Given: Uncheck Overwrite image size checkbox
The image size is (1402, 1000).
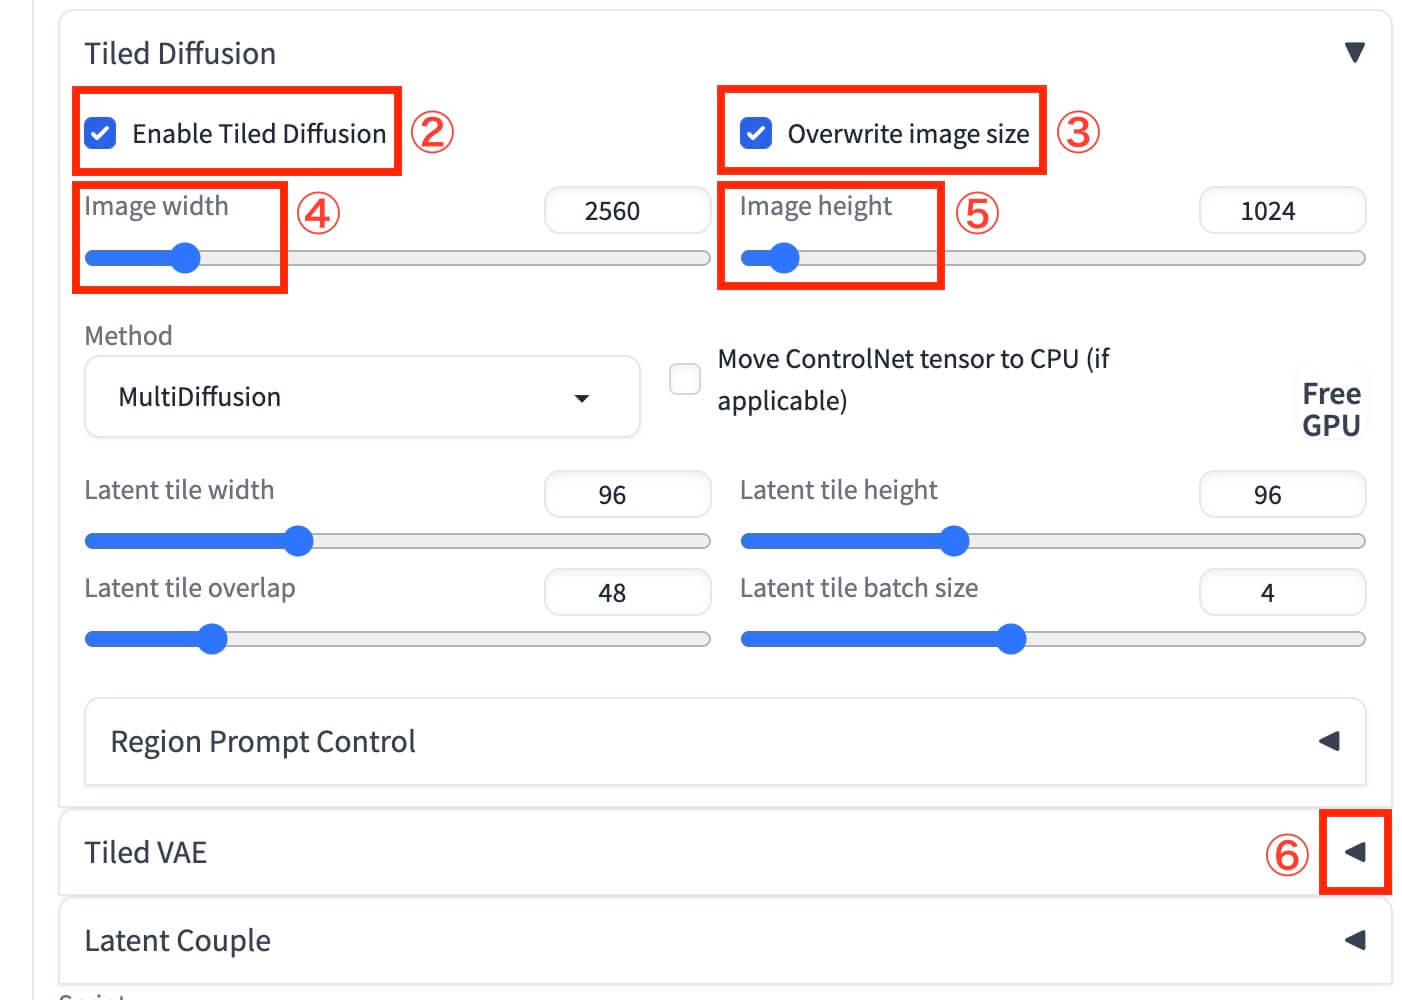Looking at the screenshot, I should tap(756, 133).
